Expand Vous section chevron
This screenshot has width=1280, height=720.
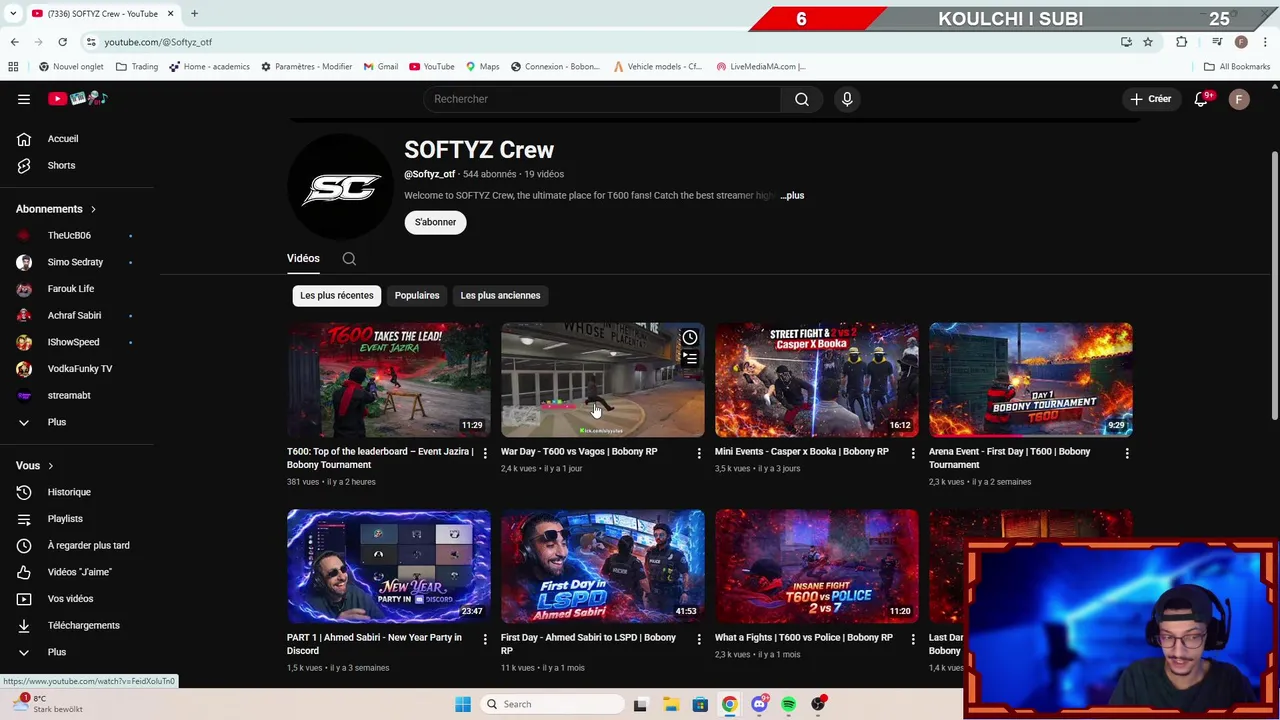[50, 466]
